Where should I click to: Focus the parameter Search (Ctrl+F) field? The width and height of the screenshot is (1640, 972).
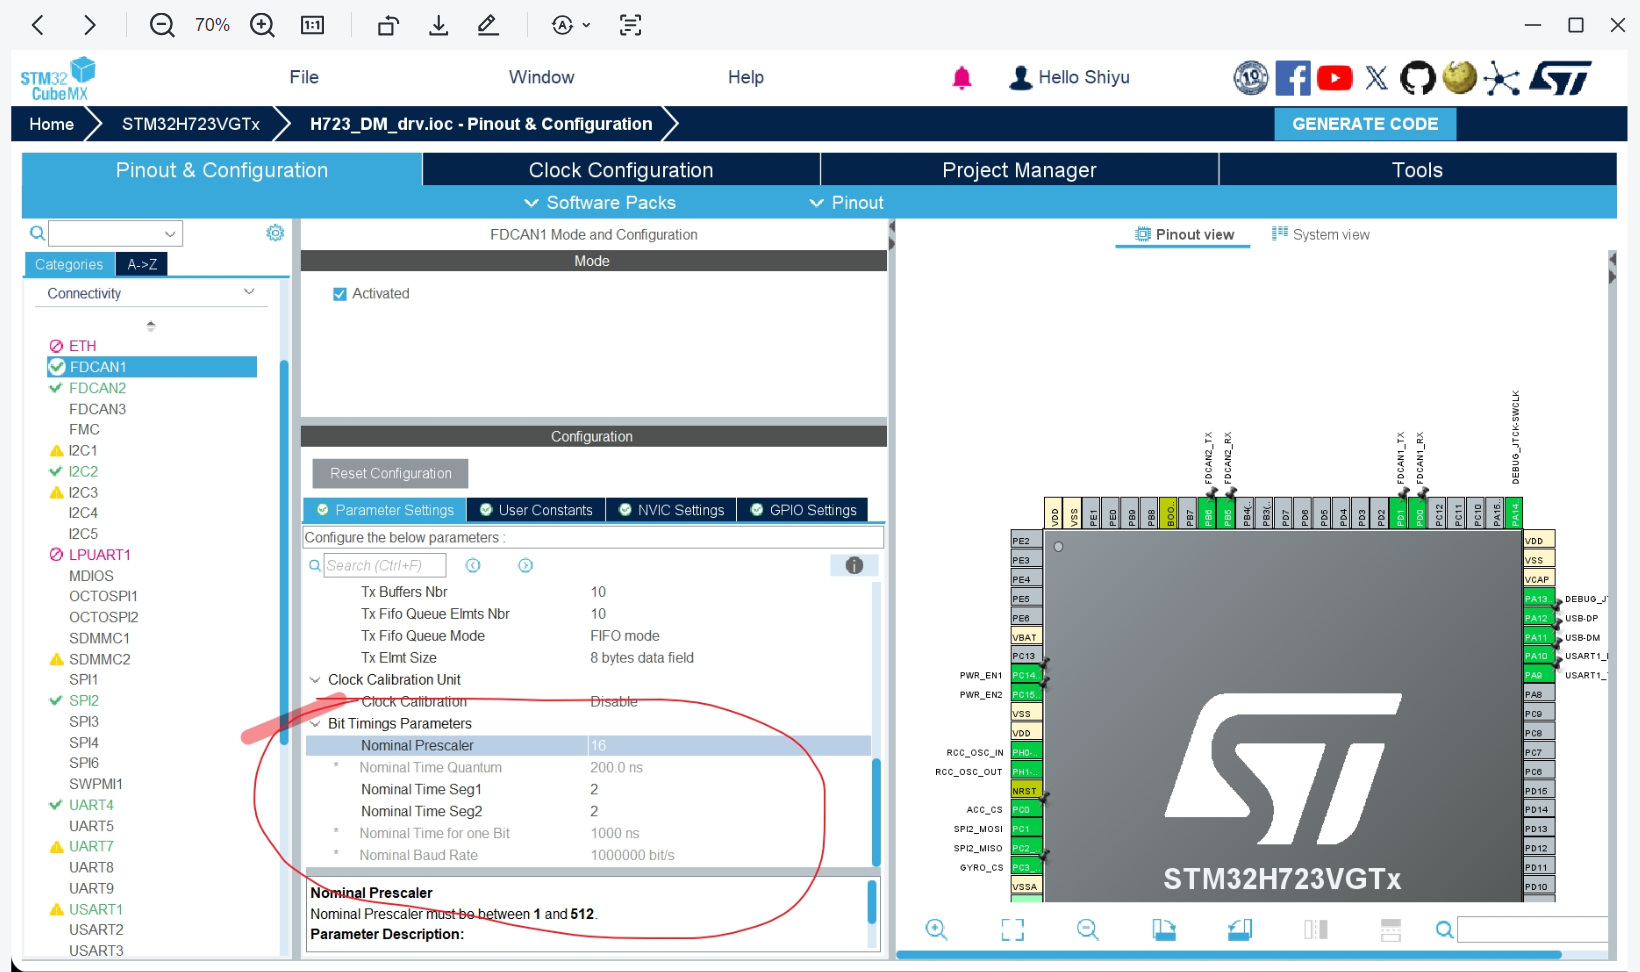385,565
